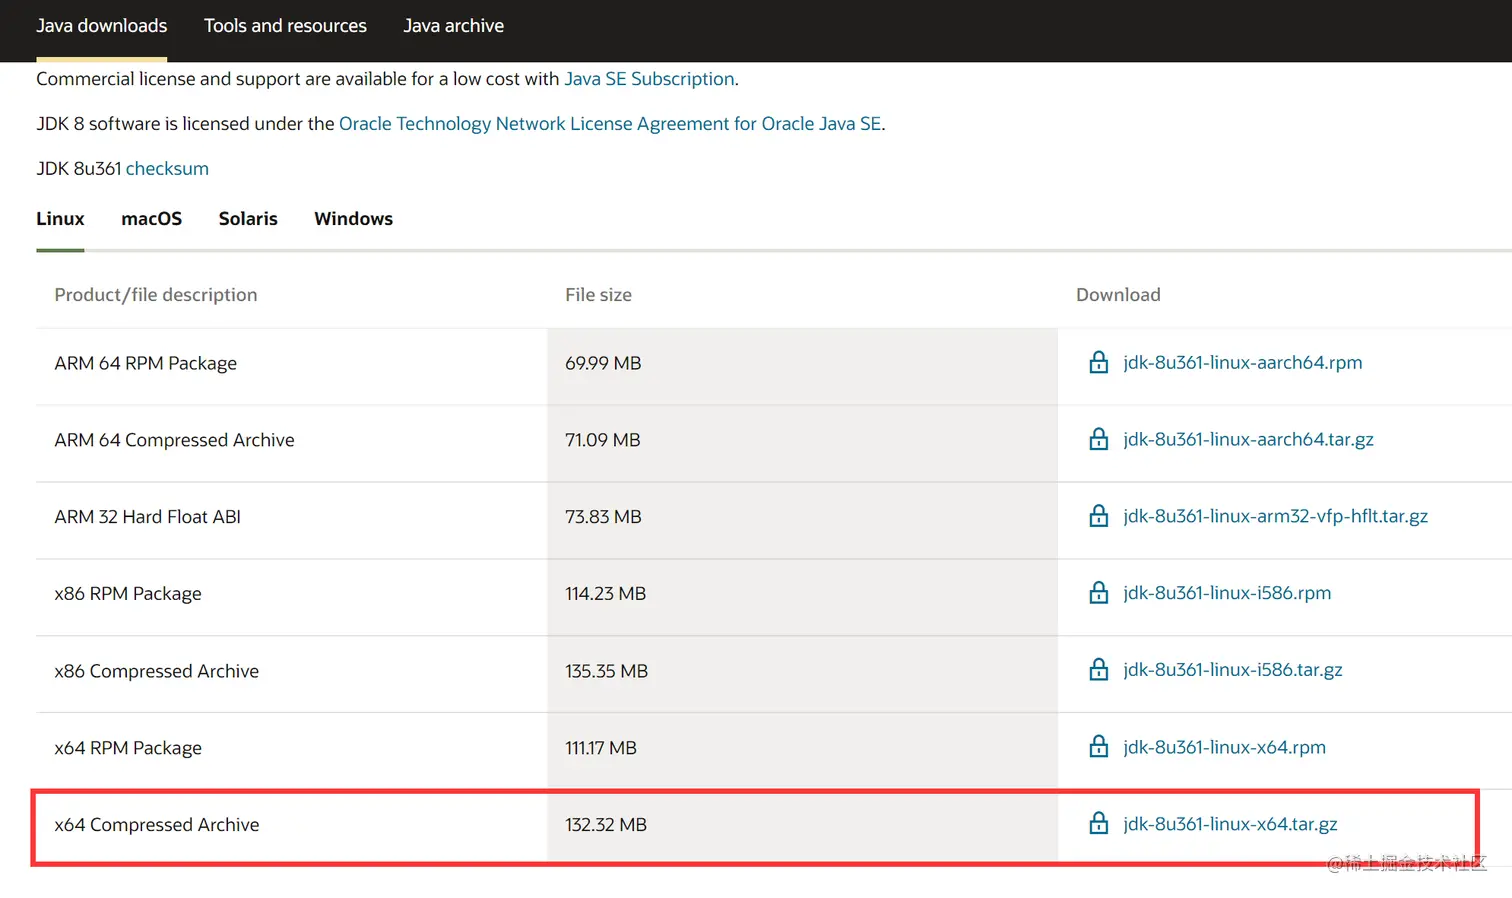Open the Java downloads tab
This screenshot has height=898, width=1512.
[x=102, y=26]
